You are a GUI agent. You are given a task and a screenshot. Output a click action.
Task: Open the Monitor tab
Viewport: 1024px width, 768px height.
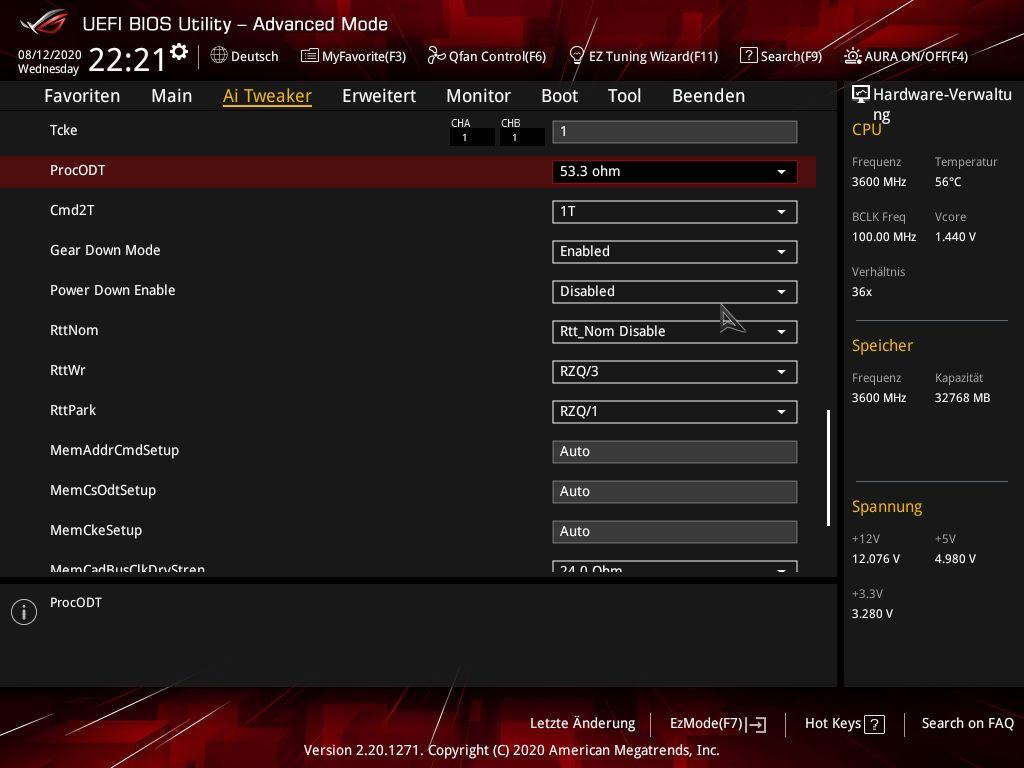[478, 96]
